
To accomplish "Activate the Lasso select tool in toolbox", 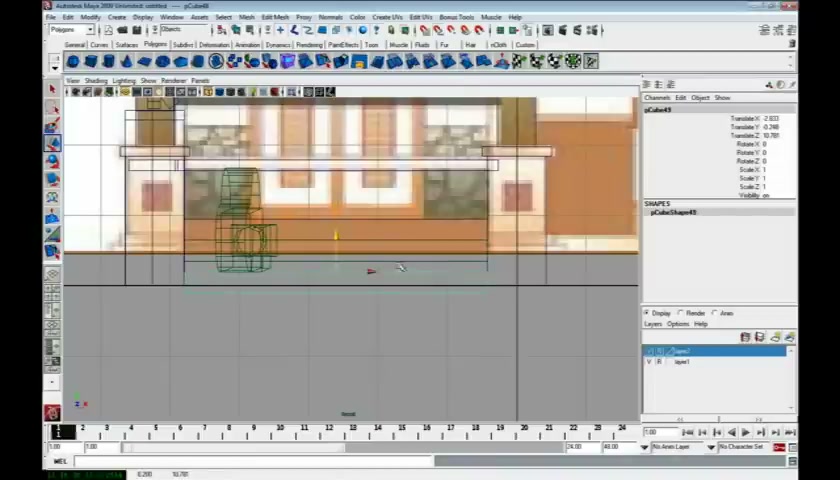I will click(x=52, y=108).
